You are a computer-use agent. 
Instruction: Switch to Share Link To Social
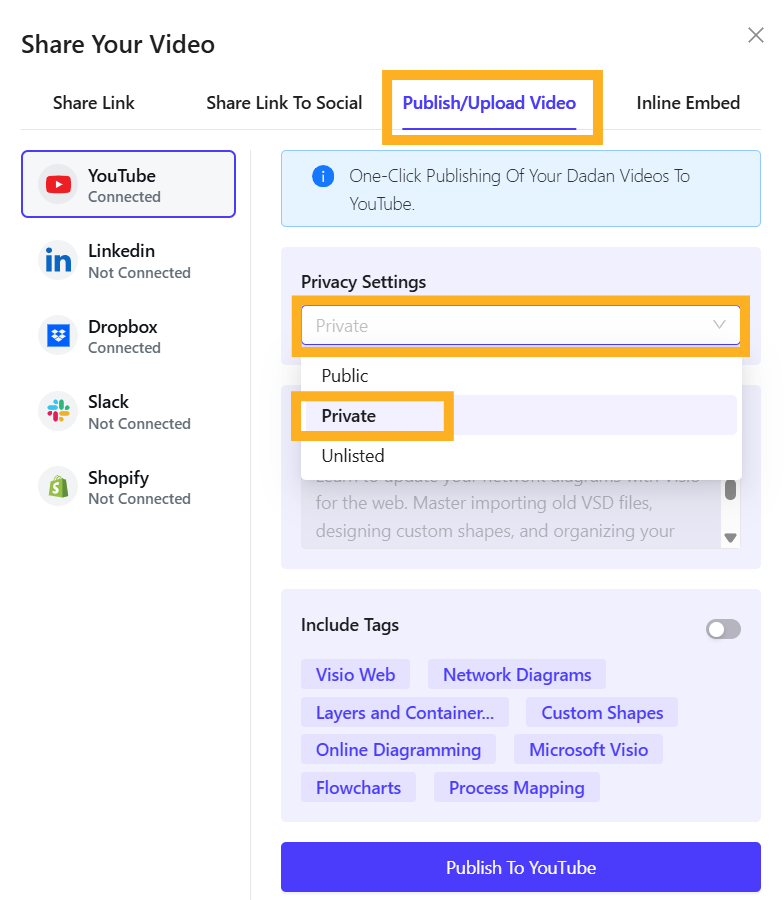[284, 103]
